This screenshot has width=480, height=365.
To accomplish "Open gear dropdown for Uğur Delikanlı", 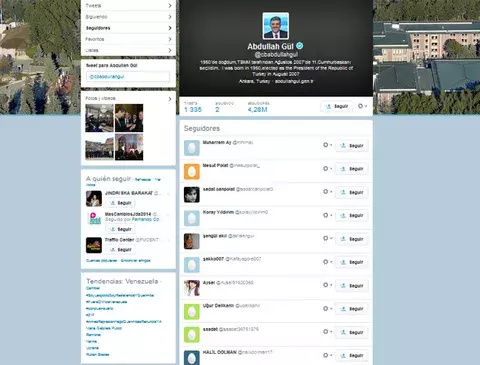I will coord(327,308).
